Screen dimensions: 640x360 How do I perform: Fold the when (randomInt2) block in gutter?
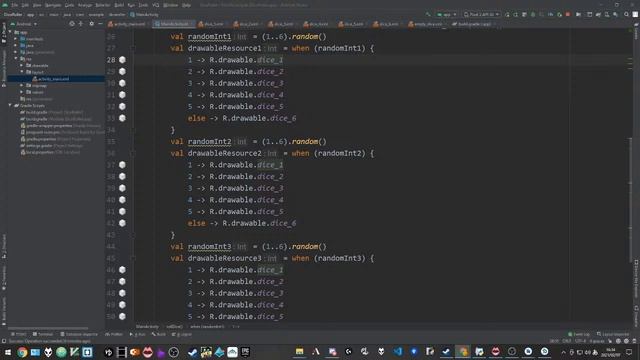coord(133,153)
